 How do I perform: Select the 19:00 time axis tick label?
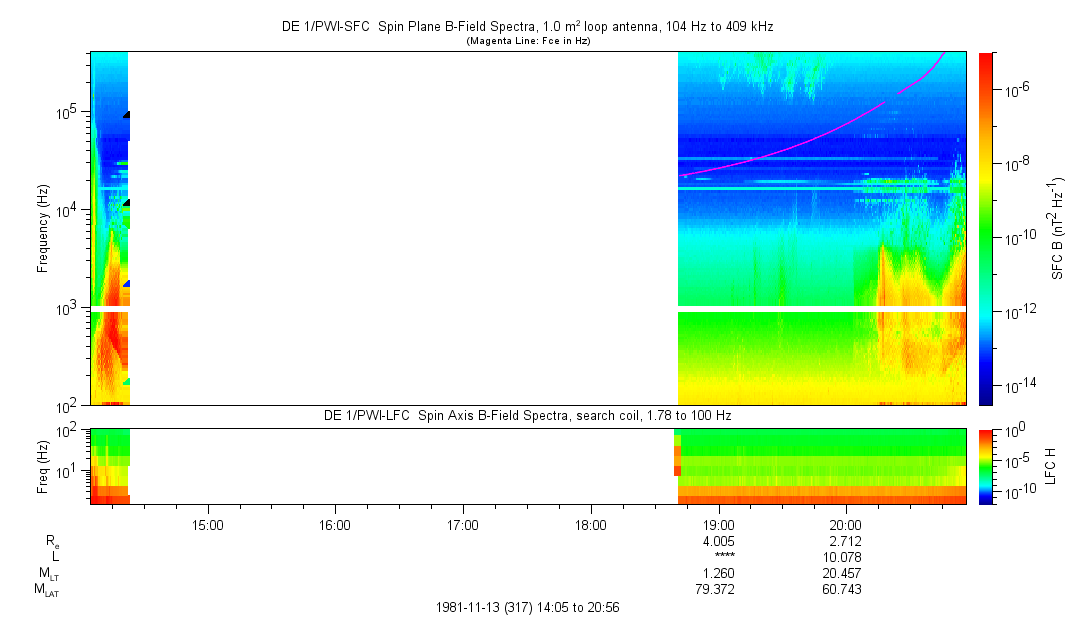pos(719,523)
